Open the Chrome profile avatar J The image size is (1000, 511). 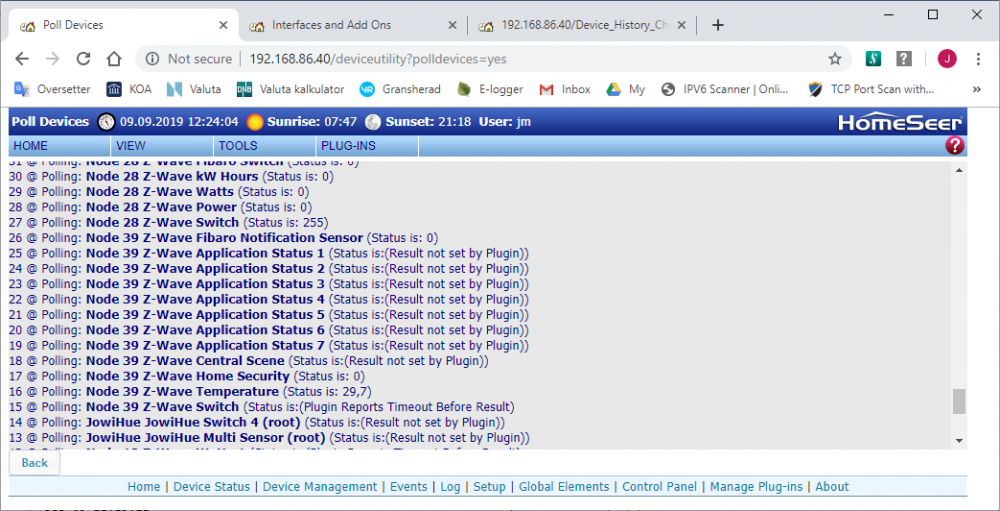tap(946, 59)
